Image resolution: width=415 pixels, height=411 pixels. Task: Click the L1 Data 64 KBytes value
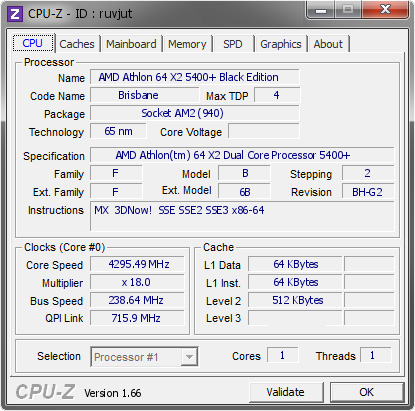point(295,264)
